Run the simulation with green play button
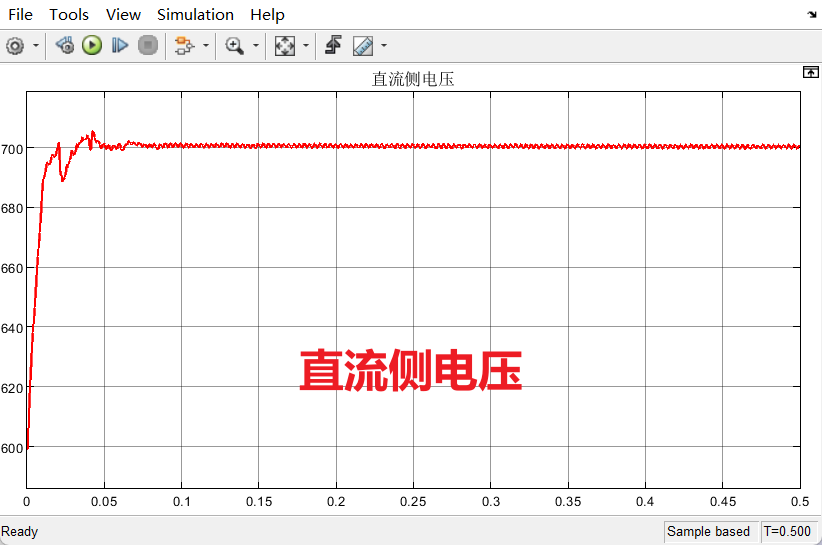Screen dimensions: 822x545 92,45
